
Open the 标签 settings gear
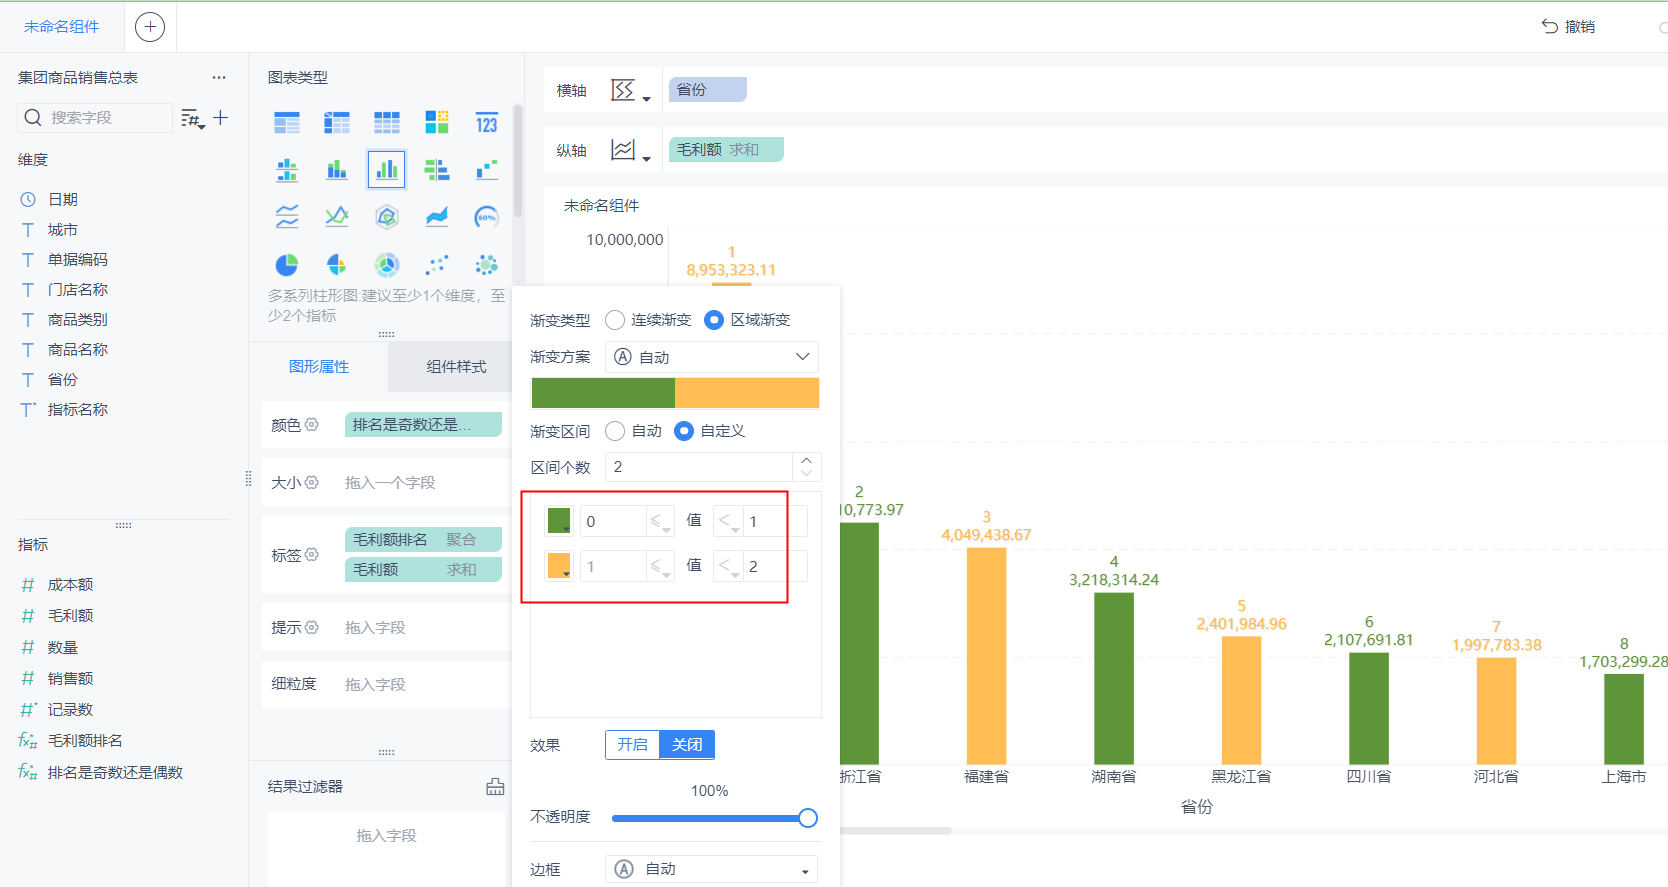[312, 554]
